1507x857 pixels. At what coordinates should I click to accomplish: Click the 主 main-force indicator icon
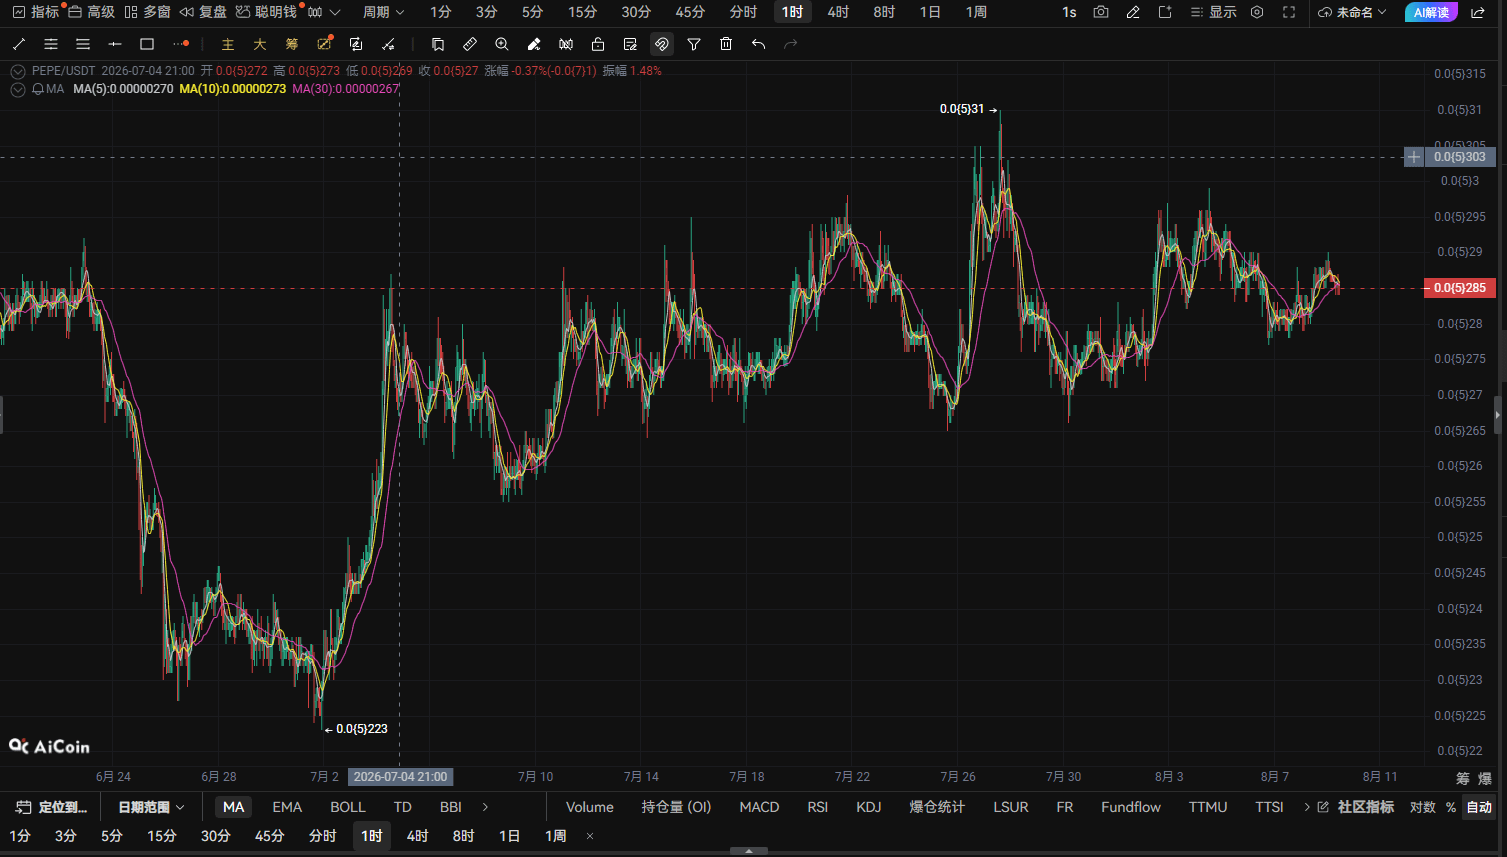[x=228, y=44]
